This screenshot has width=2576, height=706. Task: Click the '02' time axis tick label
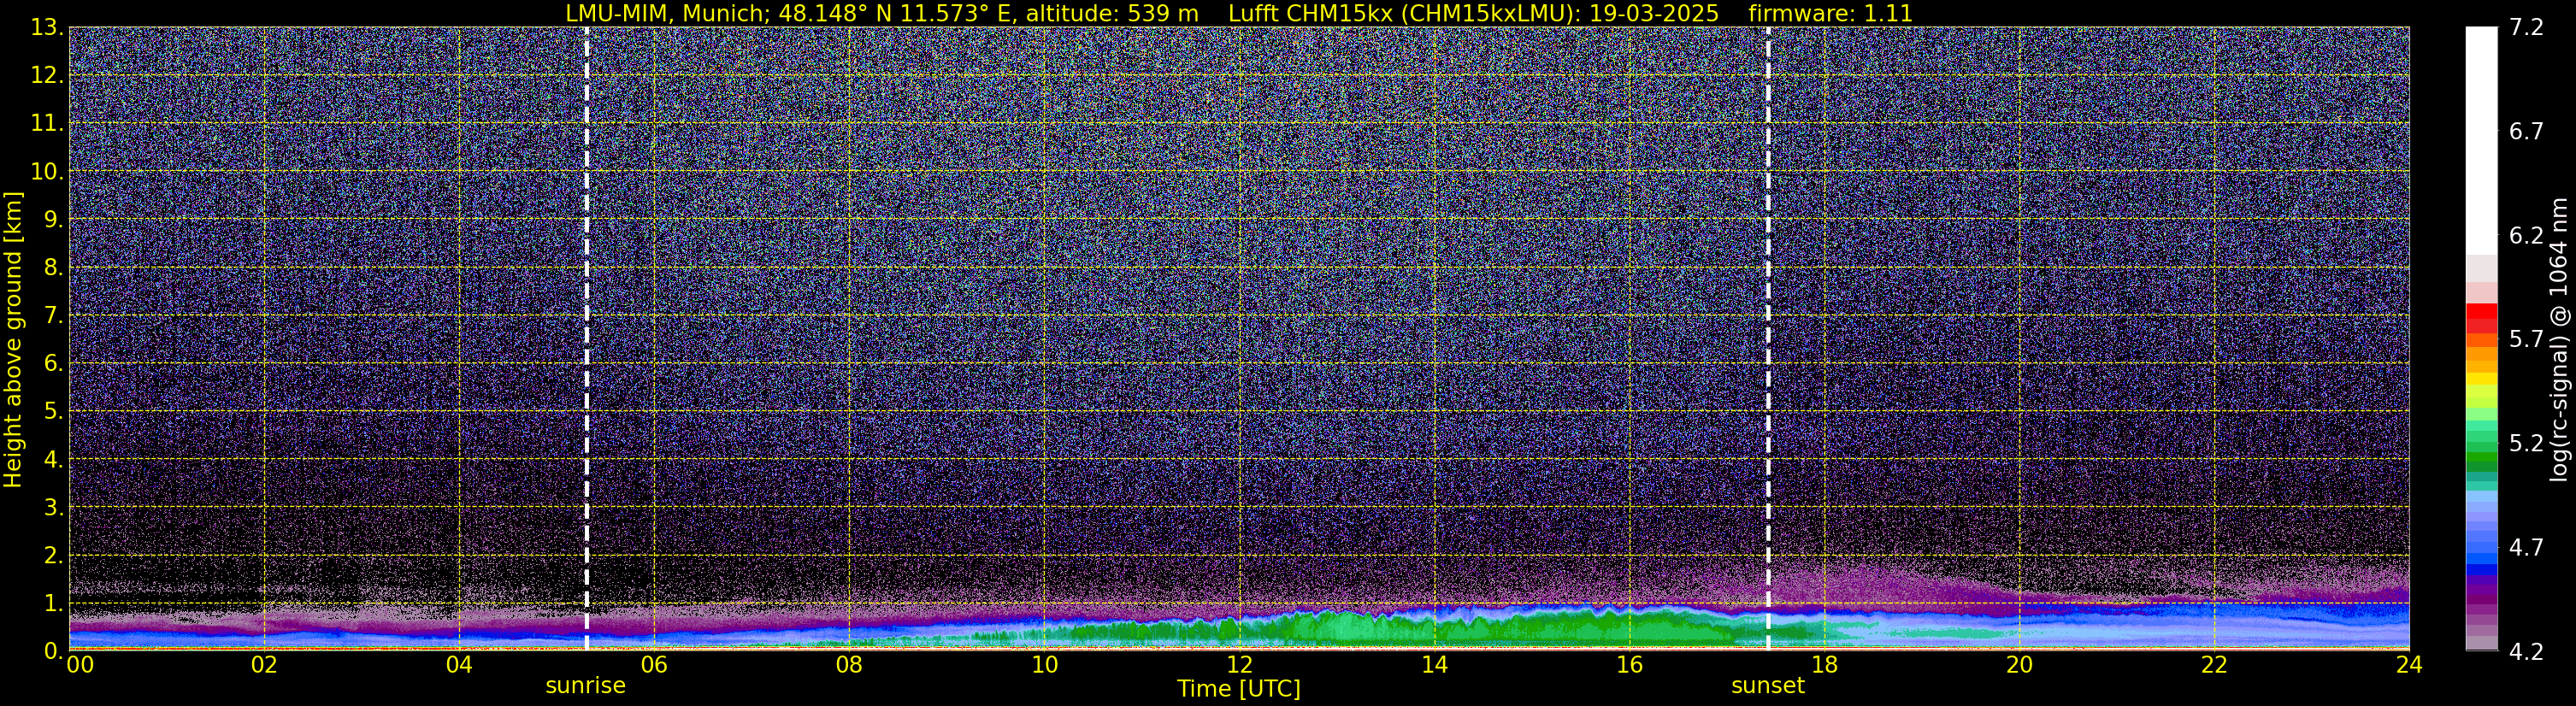click(x=264, y=666)
